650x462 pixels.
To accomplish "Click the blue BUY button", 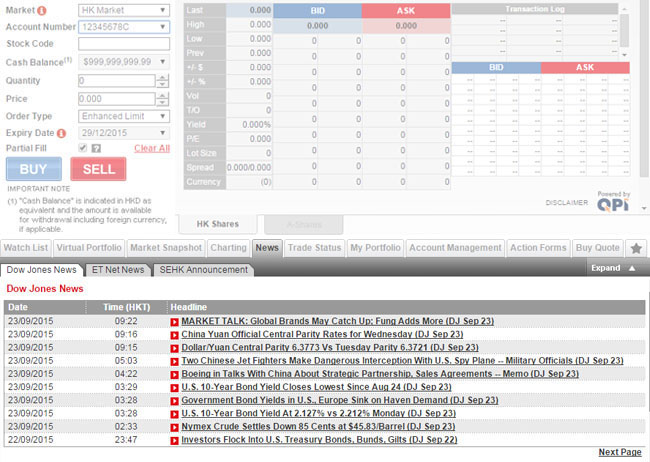I will tap(34, 169).
